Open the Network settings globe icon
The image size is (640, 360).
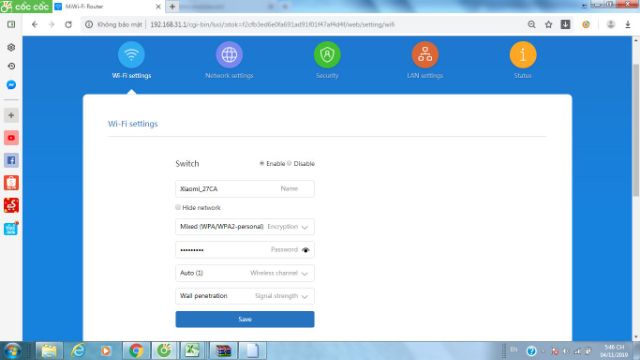229,55
